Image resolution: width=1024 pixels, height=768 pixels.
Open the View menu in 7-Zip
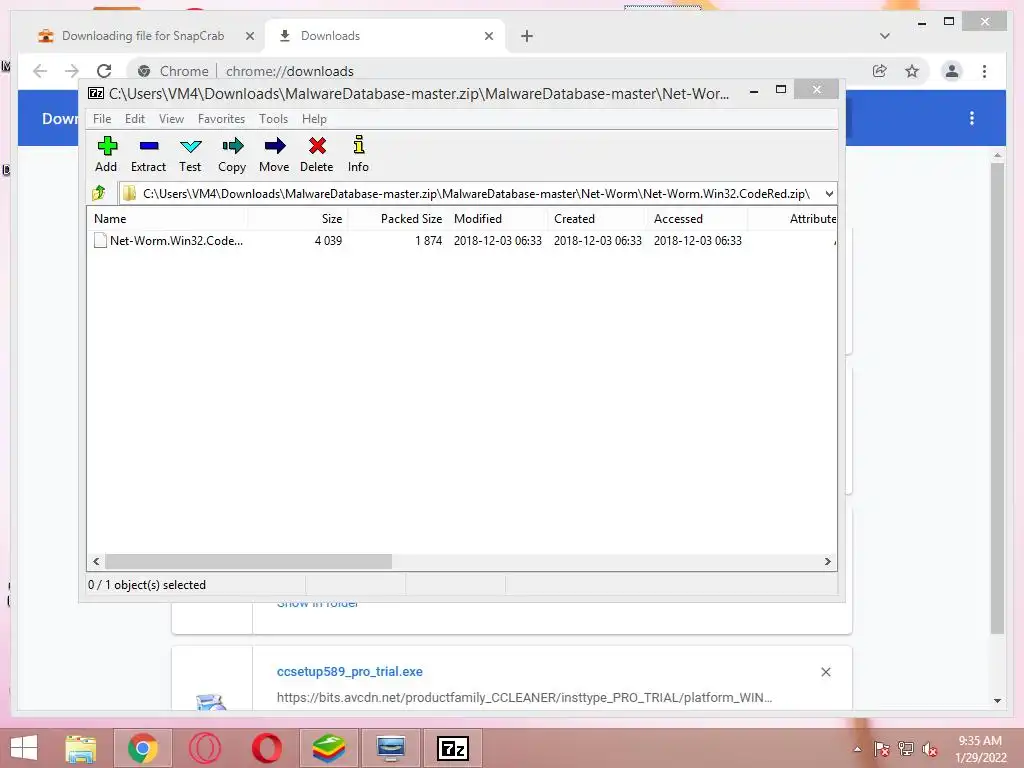pos(171,119)
